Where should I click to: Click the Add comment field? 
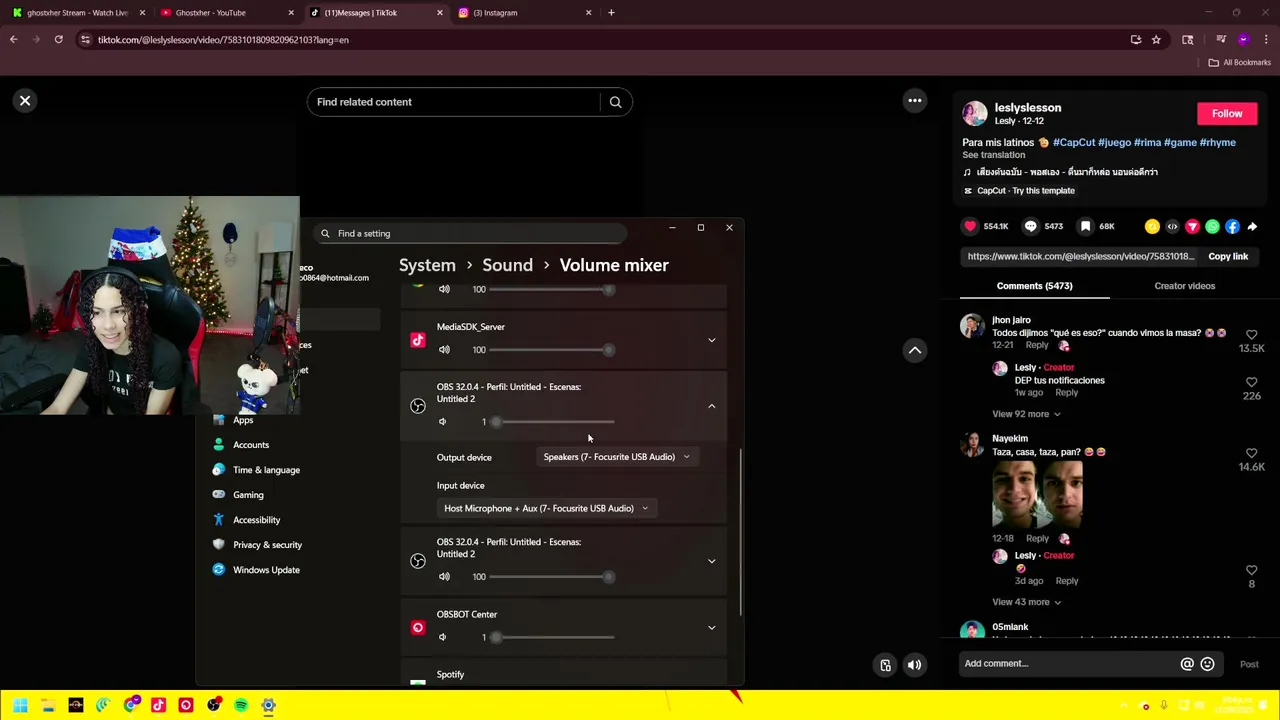[1068, 664]
